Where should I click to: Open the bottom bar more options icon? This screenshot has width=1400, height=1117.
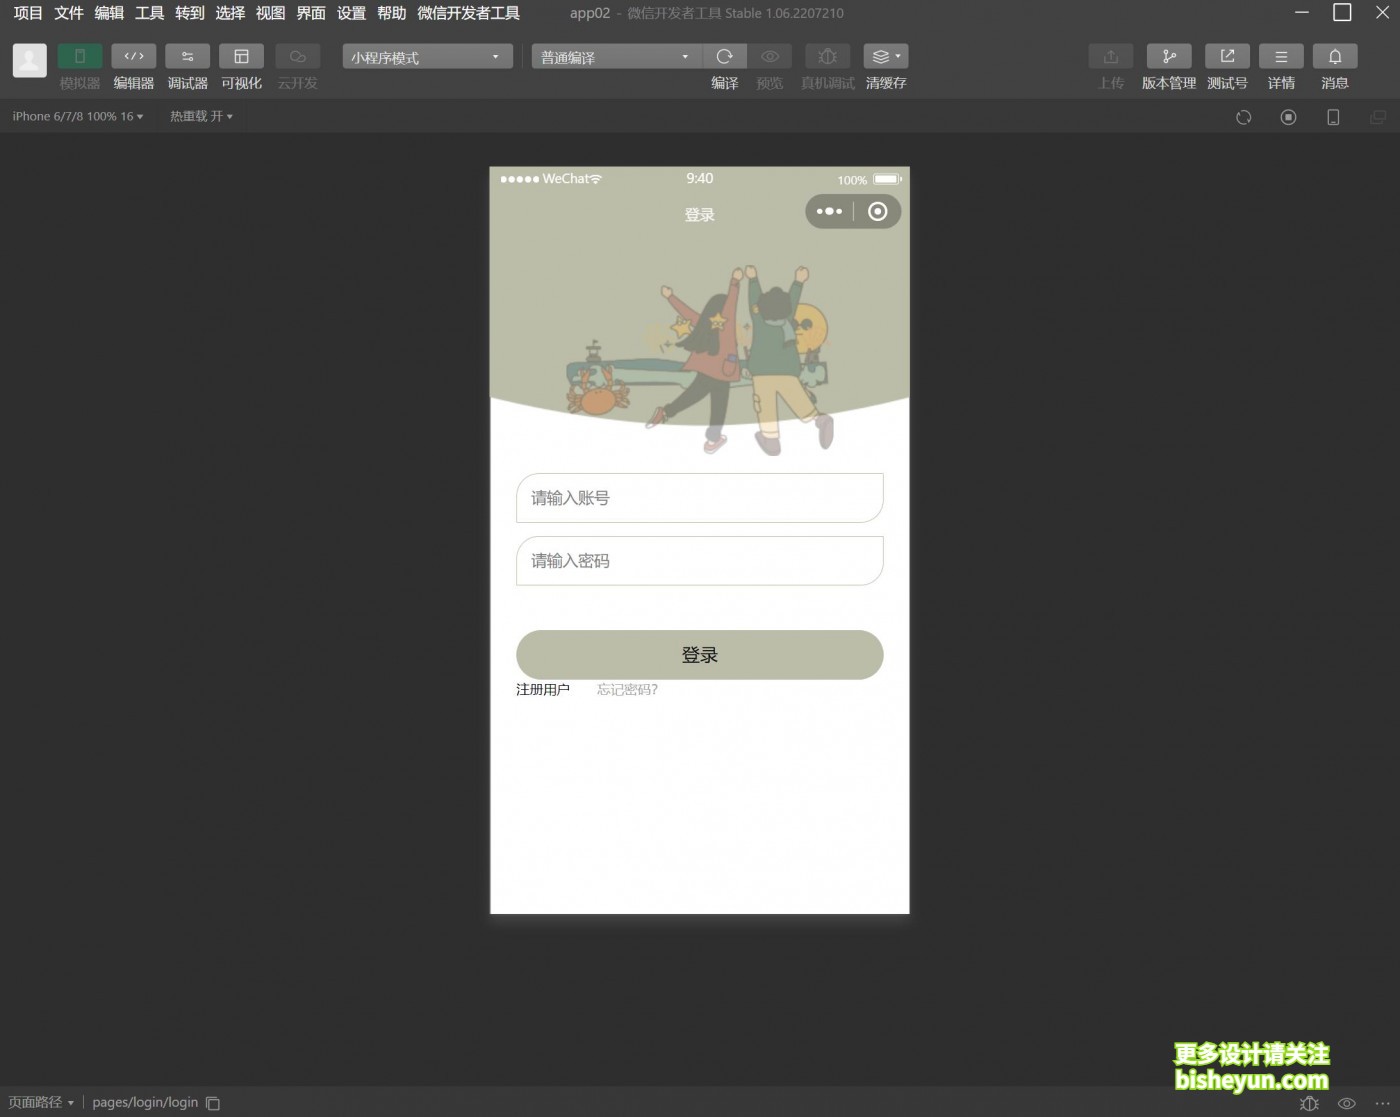(1383, 1103)
